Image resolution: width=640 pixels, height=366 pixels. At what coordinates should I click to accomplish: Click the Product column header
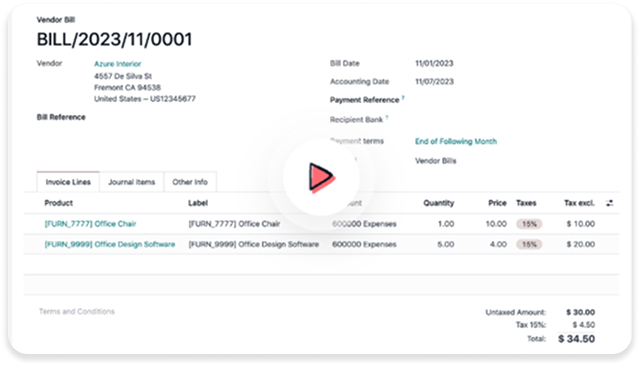pos(58,203)
